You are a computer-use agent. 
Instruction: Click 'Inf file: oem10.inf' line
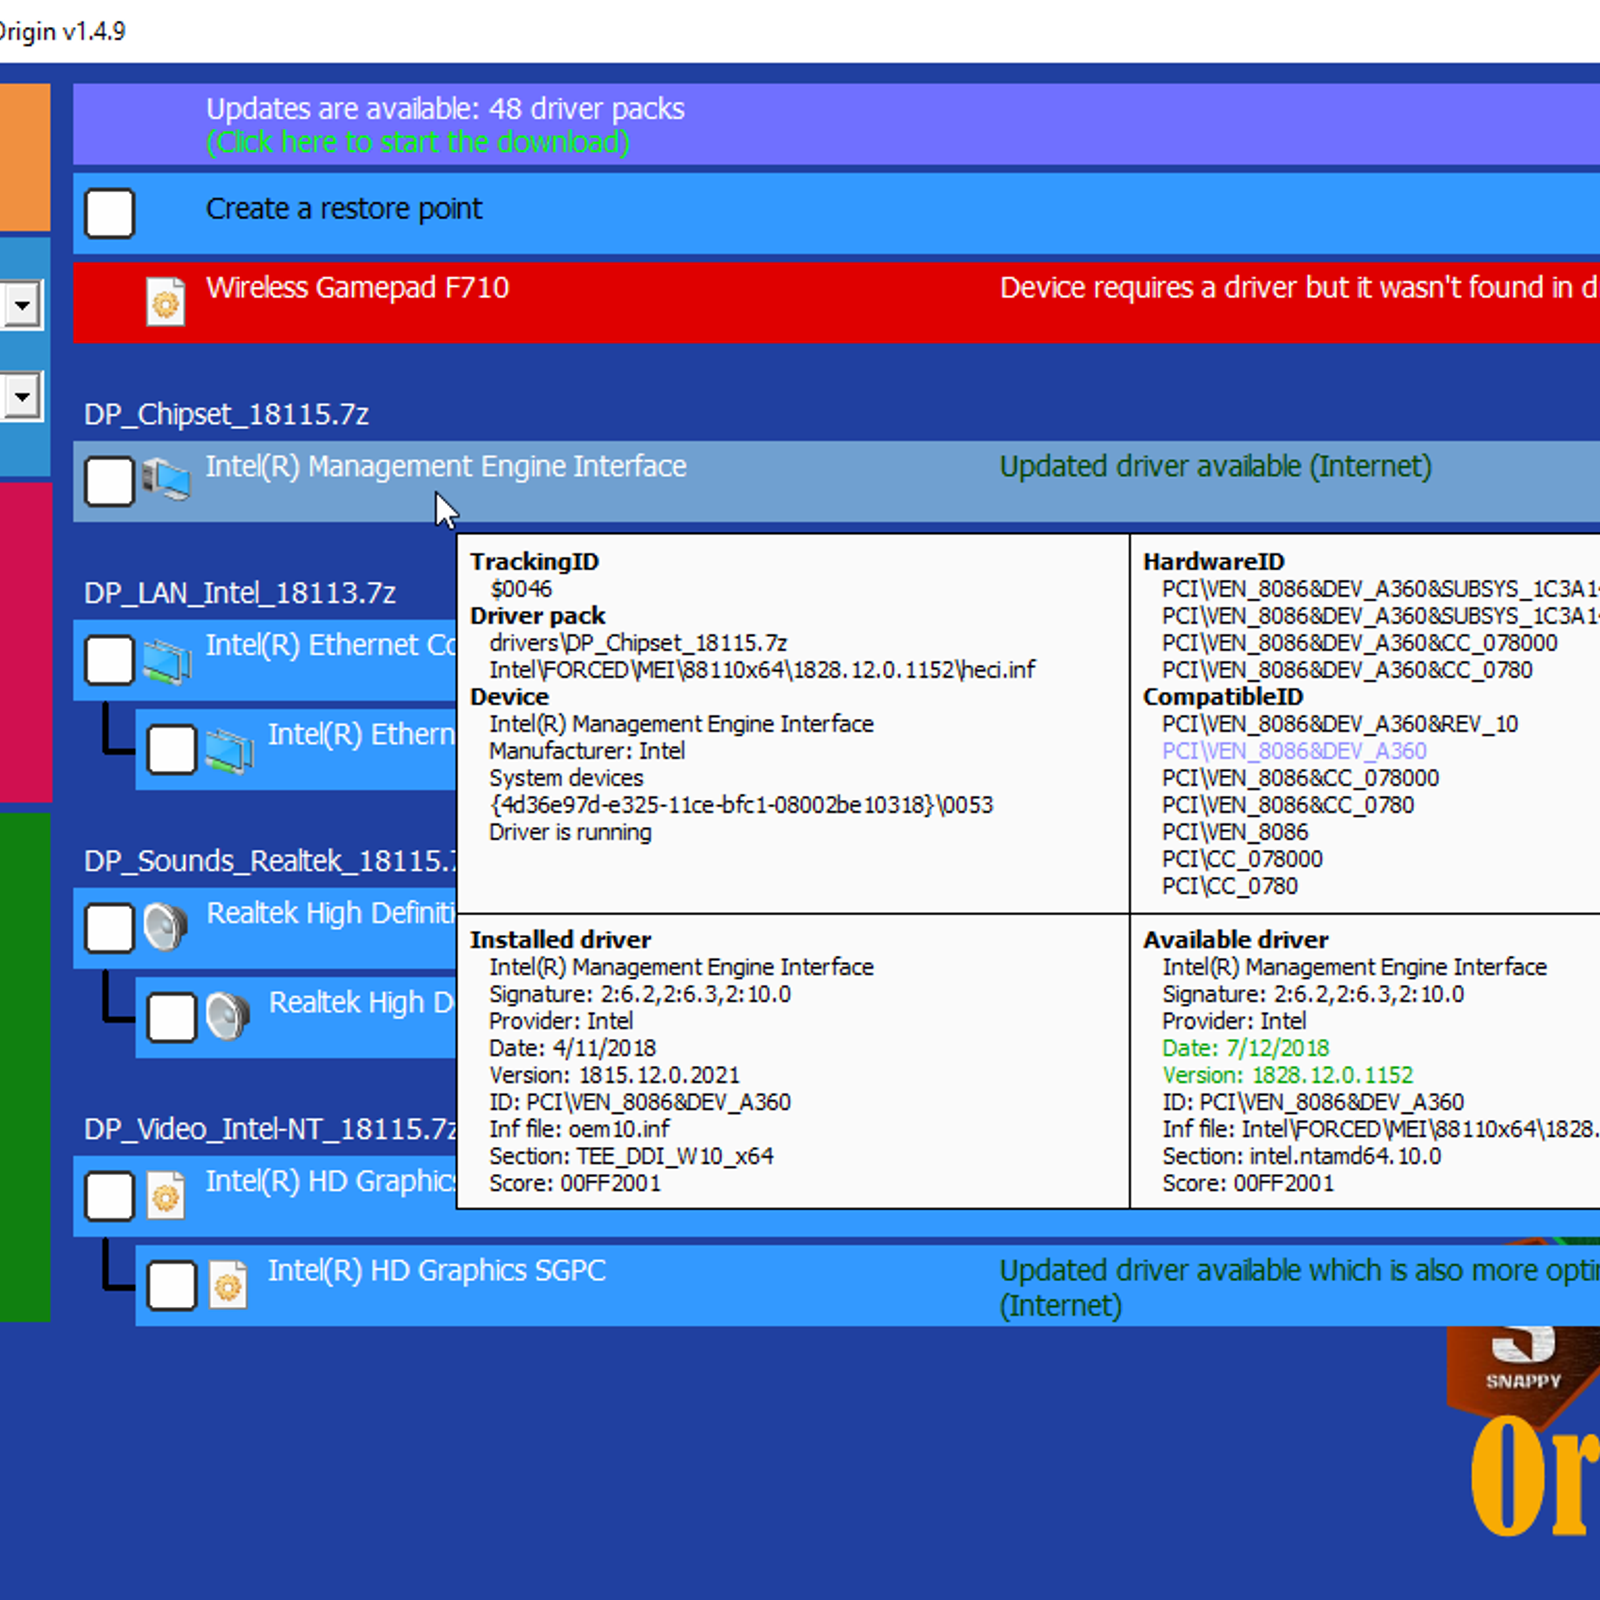click(579, 1129)
